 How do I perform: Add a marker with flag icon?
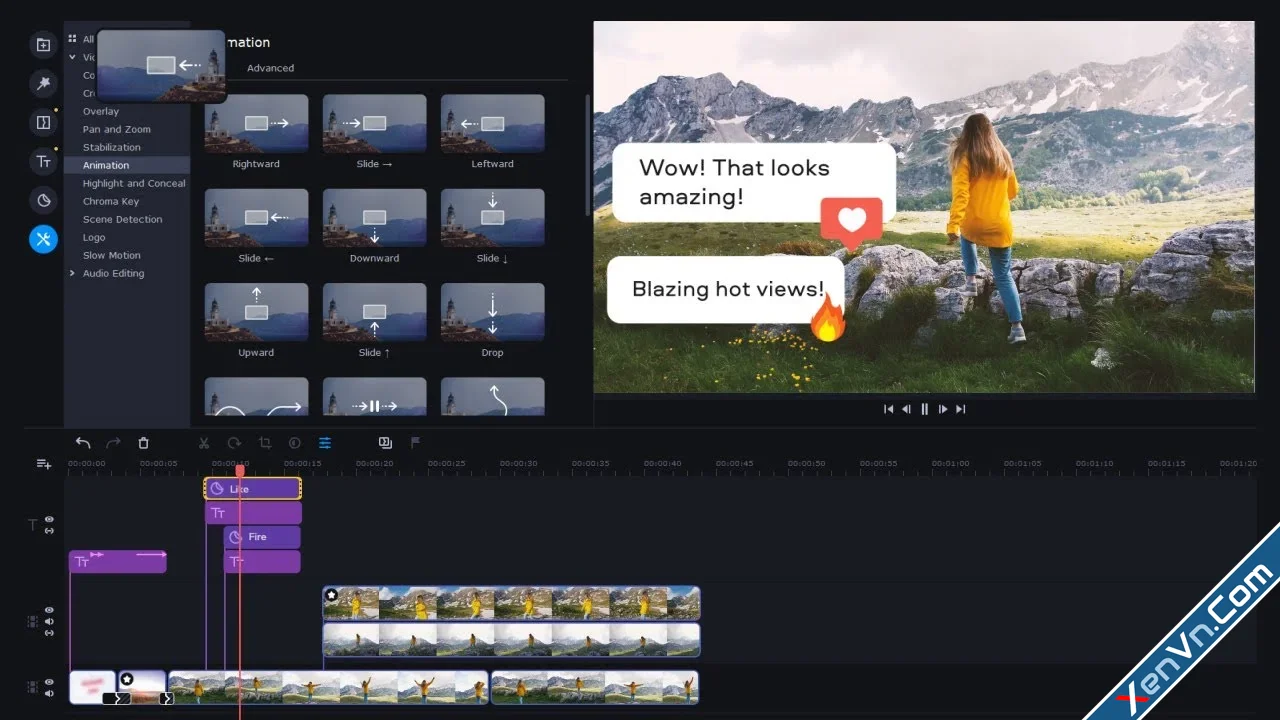pos(415,443)
